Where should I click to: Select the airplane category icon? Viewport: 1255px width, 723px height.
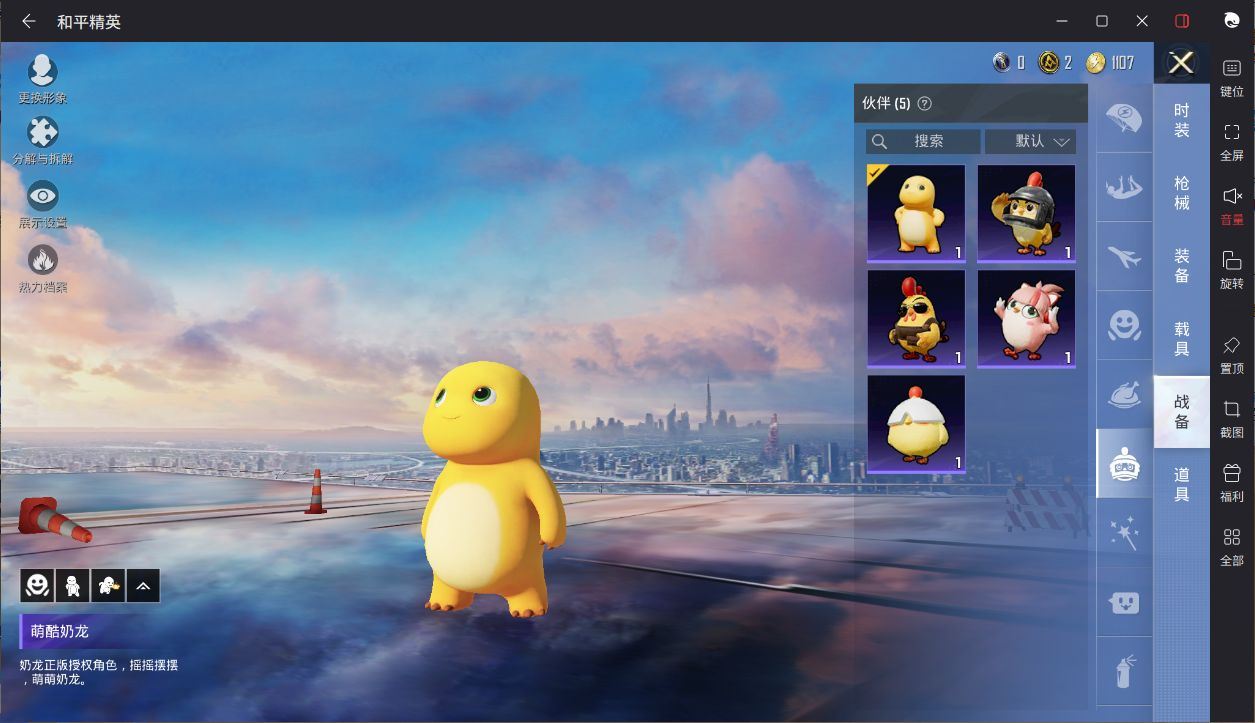click(1124, 256)
